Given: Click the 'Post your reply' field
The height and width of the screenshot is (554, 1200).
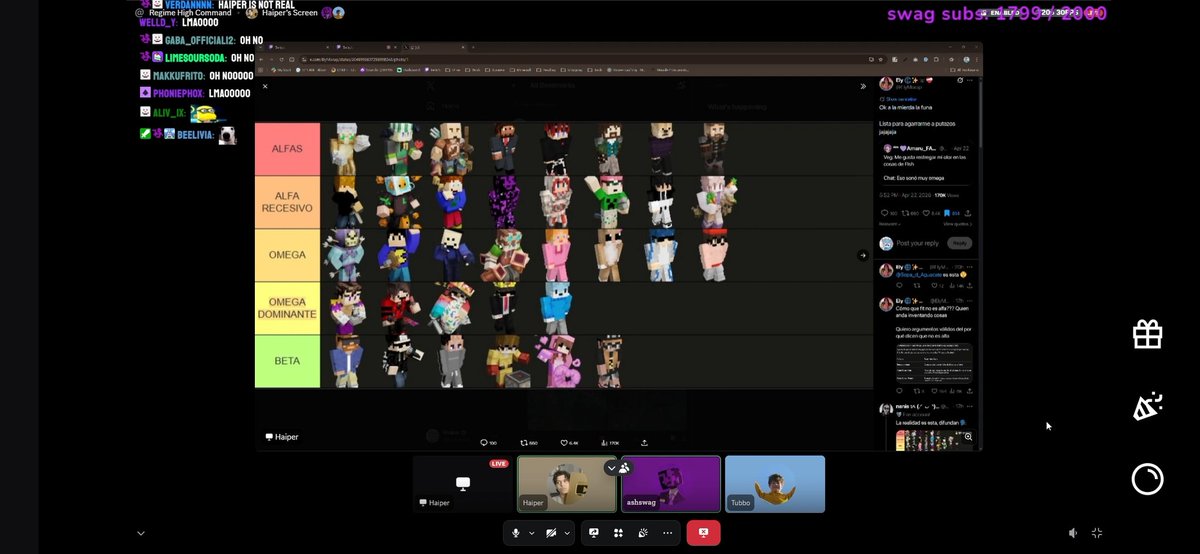Looking at the screenshot, I should tap(920, 243).
